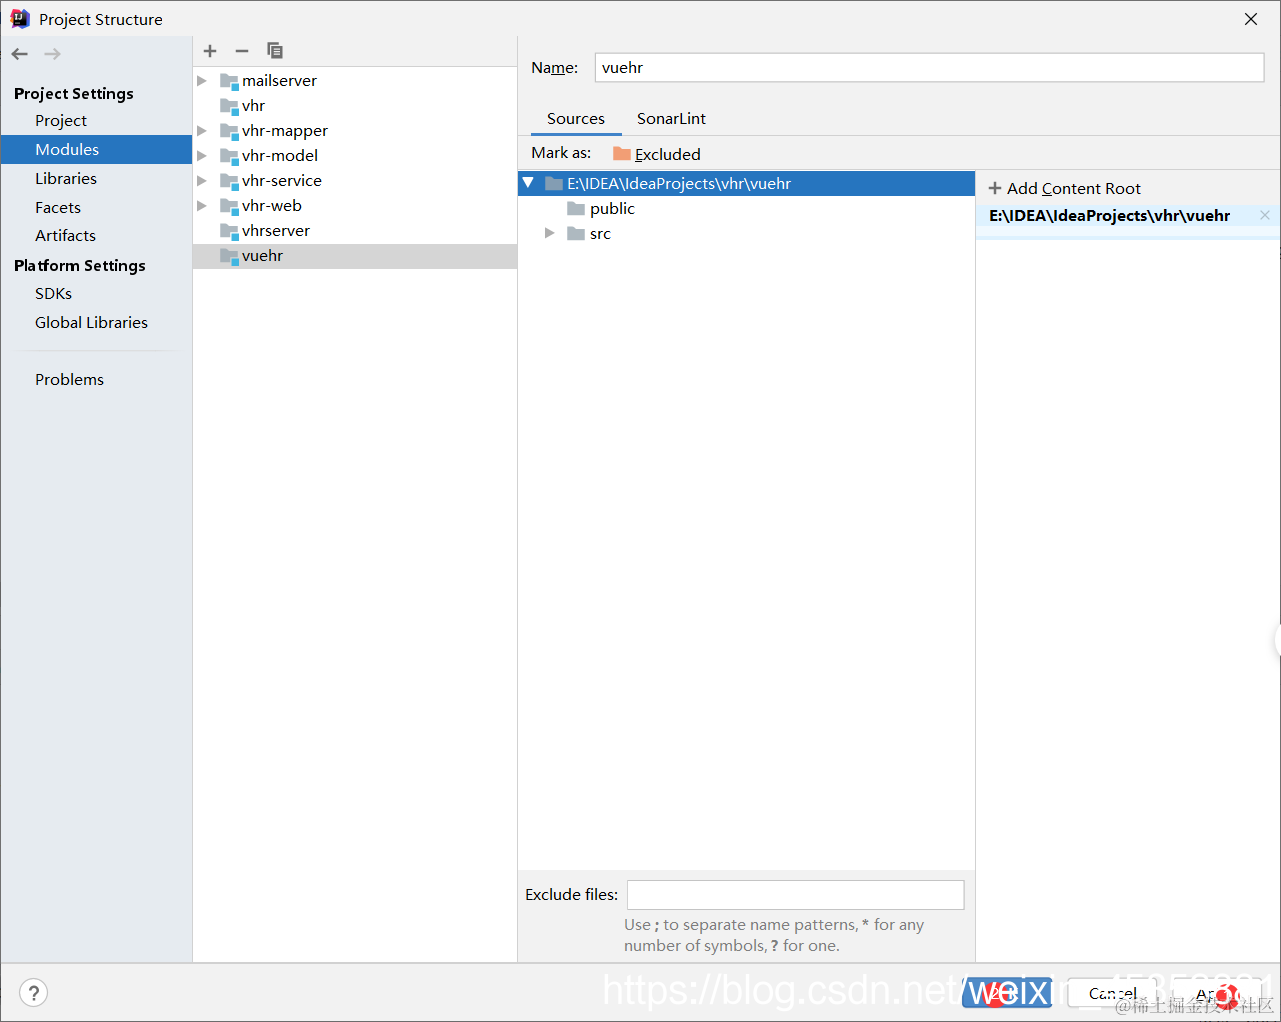Open the Facets settings page
The width and height of the screenshot is (1281, 1022).
click(x=58, y=208)
